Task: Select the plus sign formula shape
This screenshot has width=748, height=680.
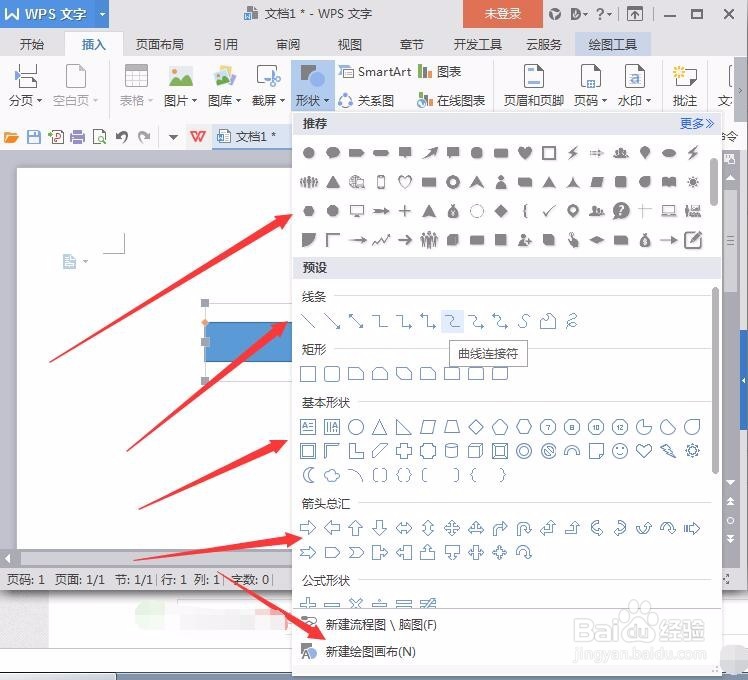Action: [x=308, y=603]
